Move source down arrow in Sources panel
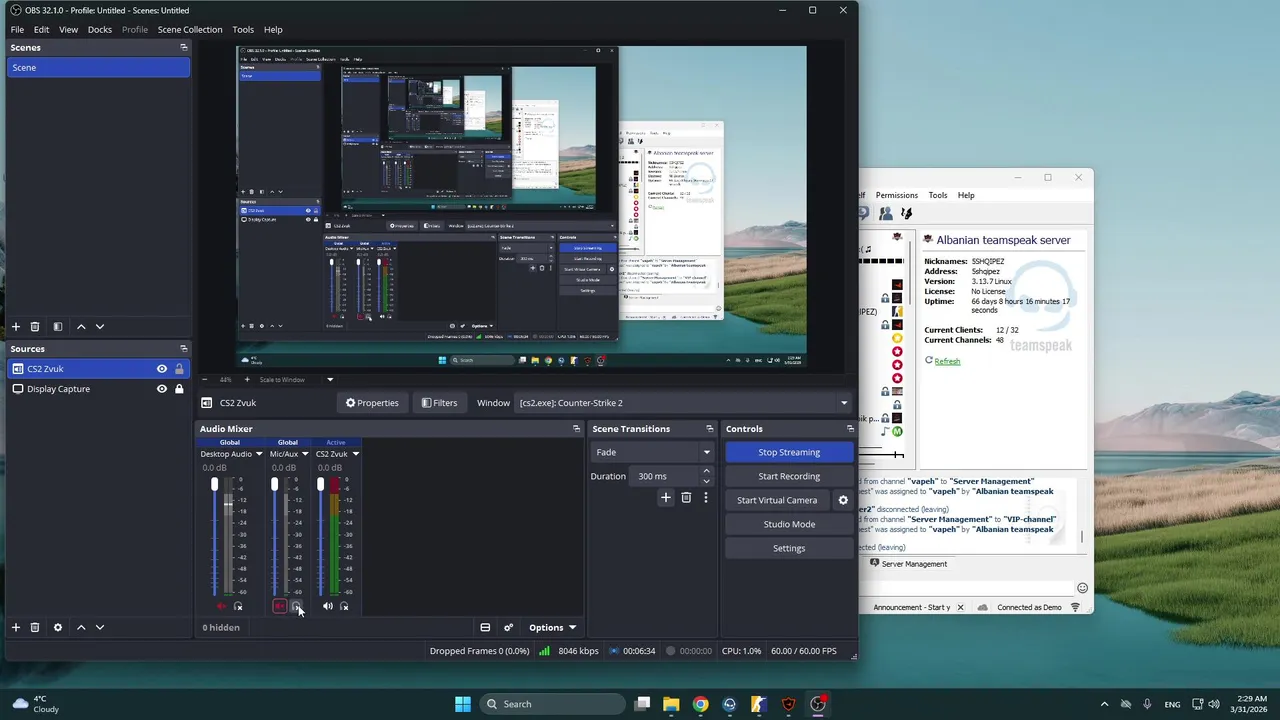The image size is (1280, 720). [99, 627]
